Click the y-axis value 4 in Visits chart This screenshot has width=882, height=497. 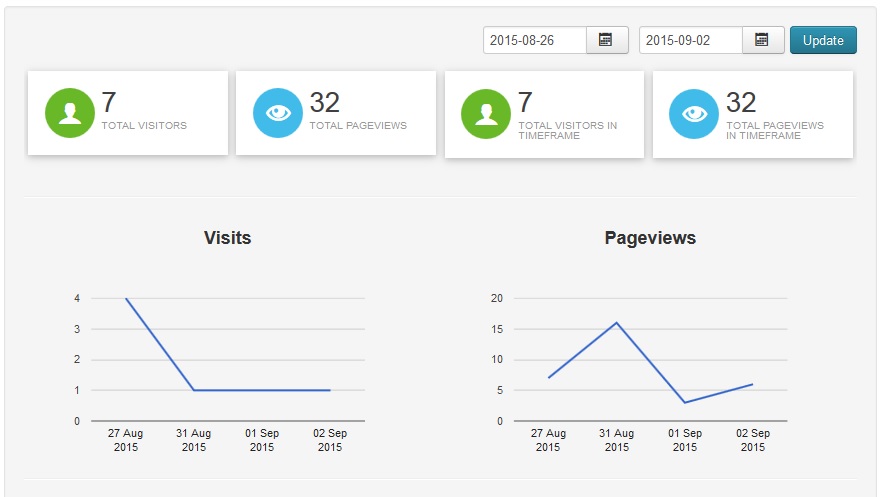point(77,299)
